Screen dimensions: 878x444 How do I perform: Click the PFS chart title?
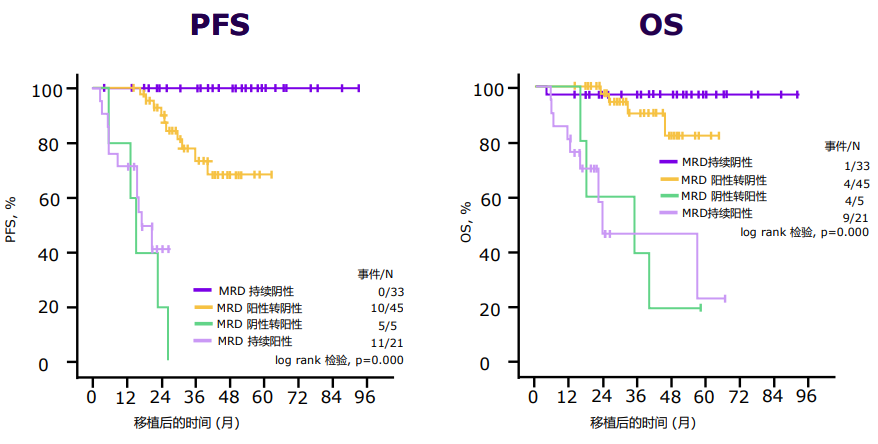pyautogui.click(x=220, y=24)
